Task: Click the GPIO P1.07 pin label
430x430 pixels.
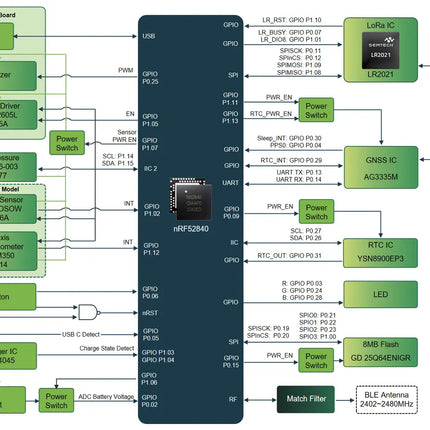Action: 150,144
